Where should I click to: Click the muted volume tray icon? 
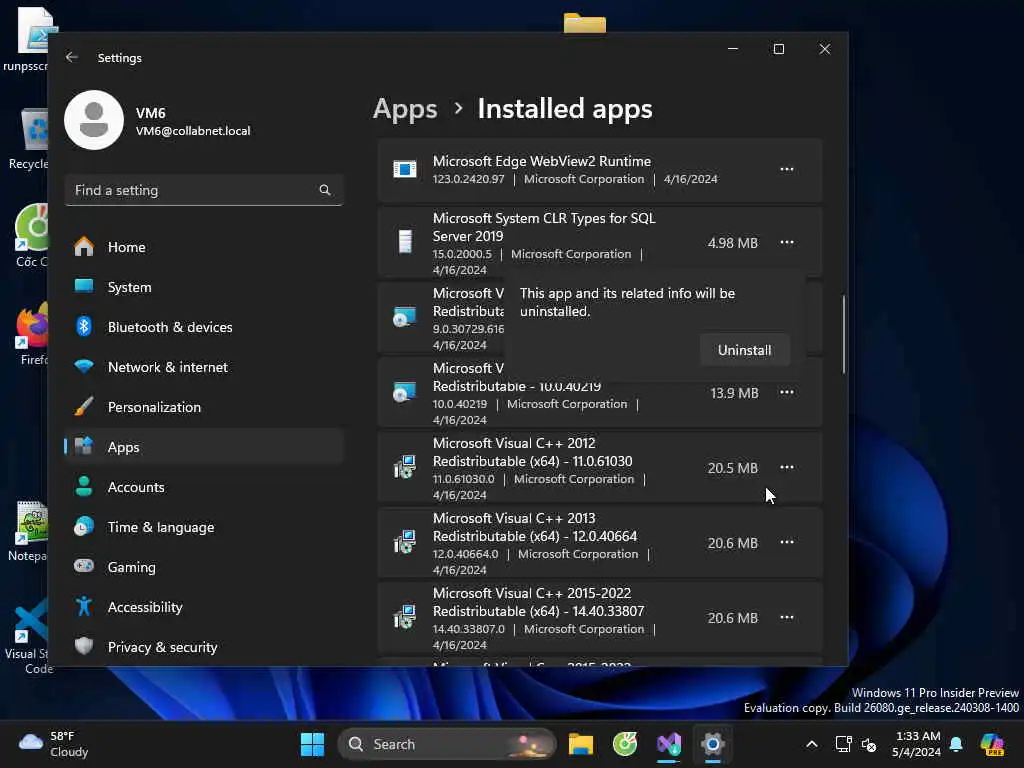pos(869,744)
